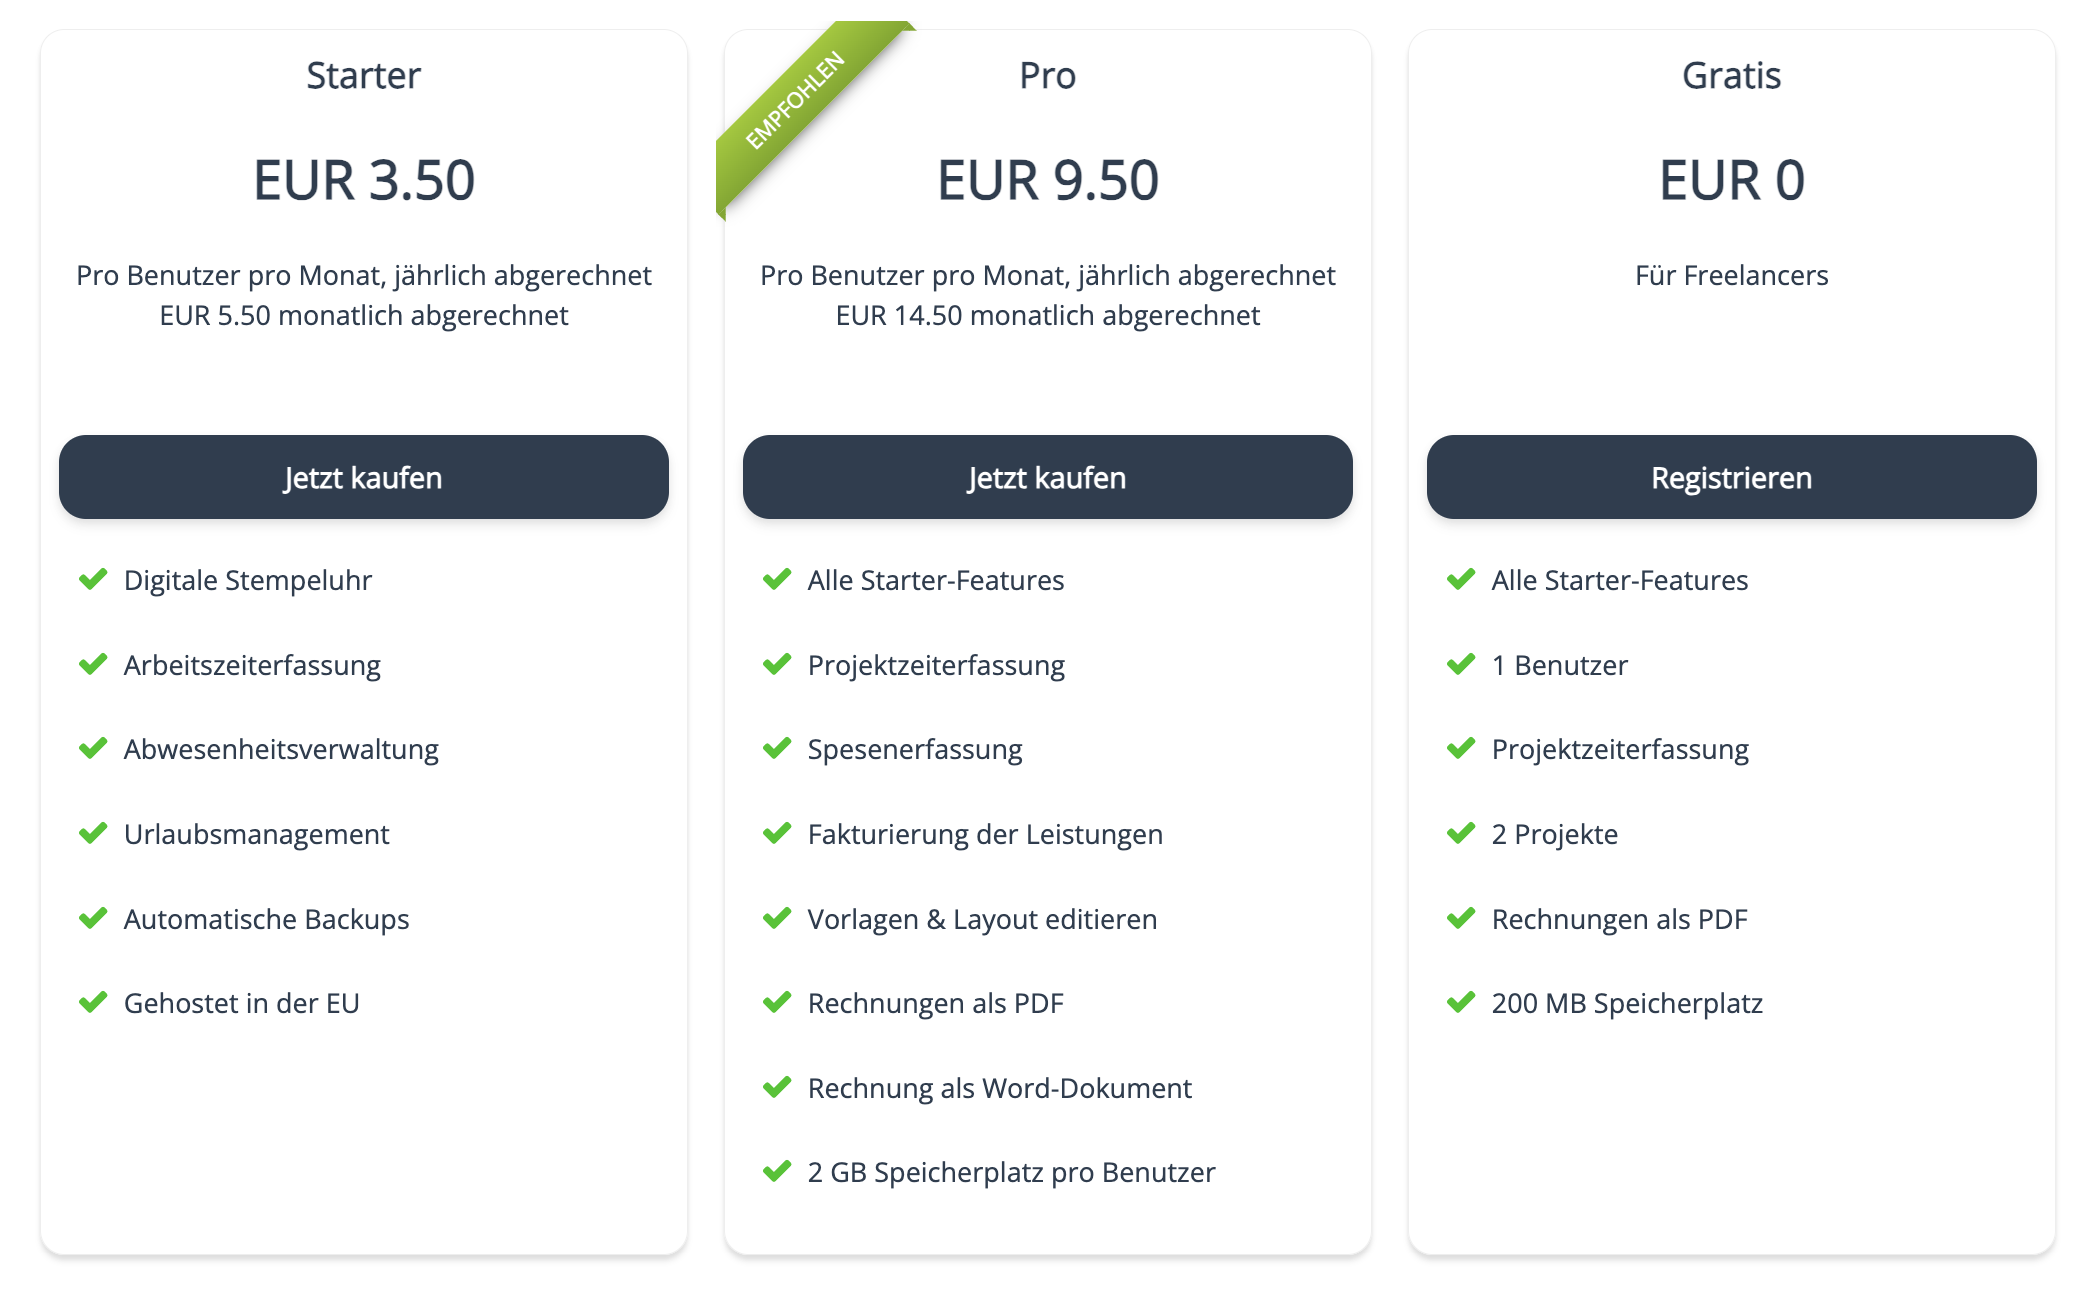Click the checkmark beside 2 Projekte
Screen dimensions: 2090x1298
pos(1461,833)
